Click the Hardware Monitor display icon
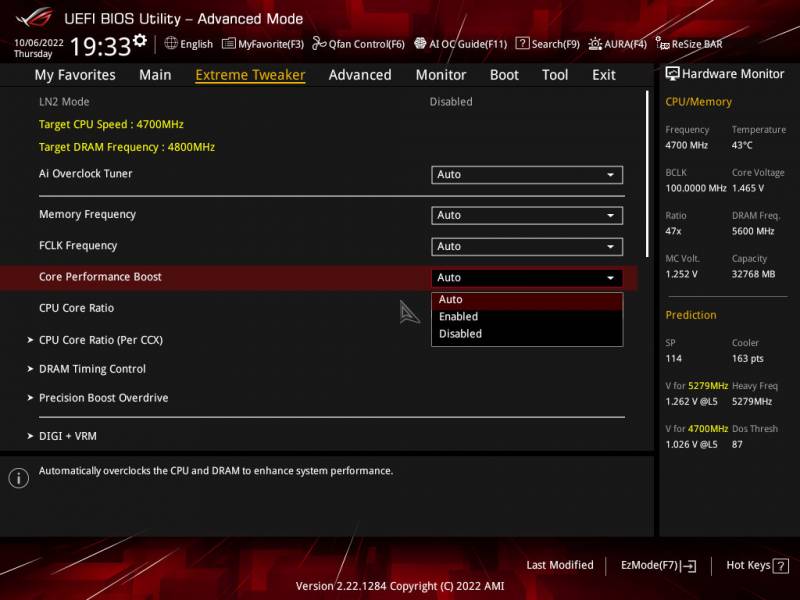 [672, 74]
